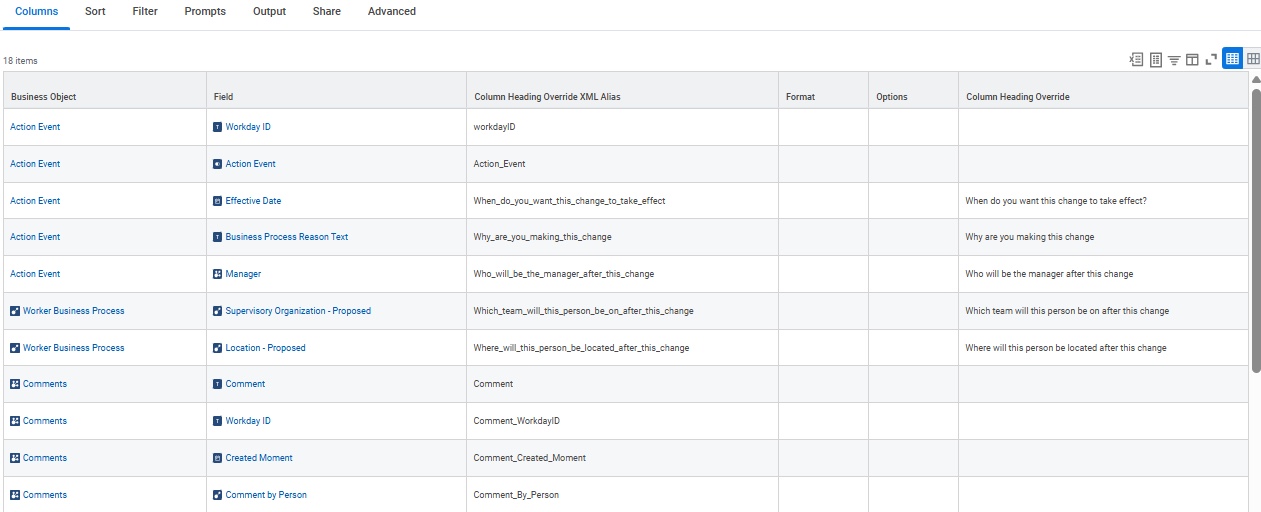This screenshot has width=1261, height=512.
Task: Open the Sort tab
Action: click(95, 12)
